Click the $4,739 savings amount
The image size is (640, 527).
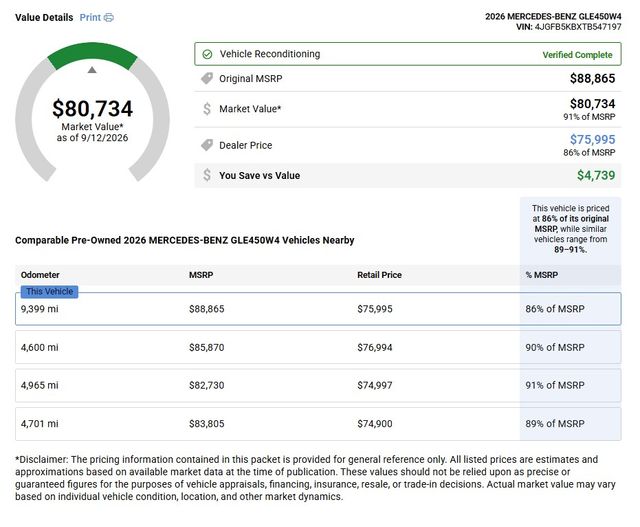[596, 175]
